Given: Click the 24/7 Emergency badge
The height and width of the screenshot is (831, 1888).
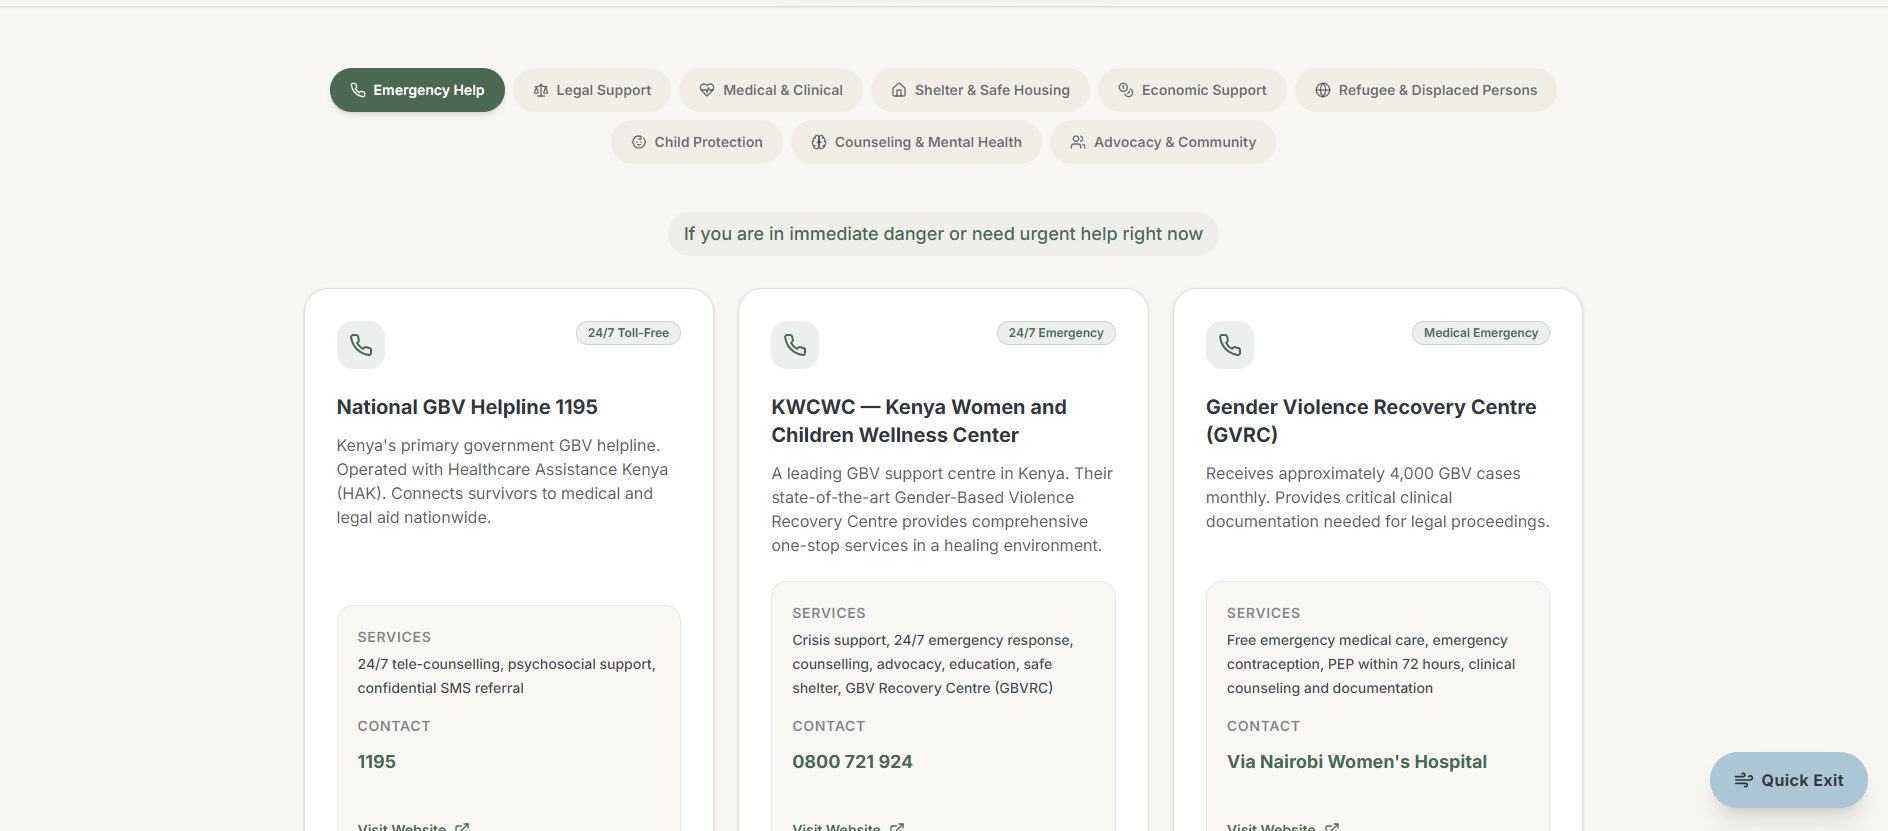Looking at the screenshot, I should (x=1056, y=333).
